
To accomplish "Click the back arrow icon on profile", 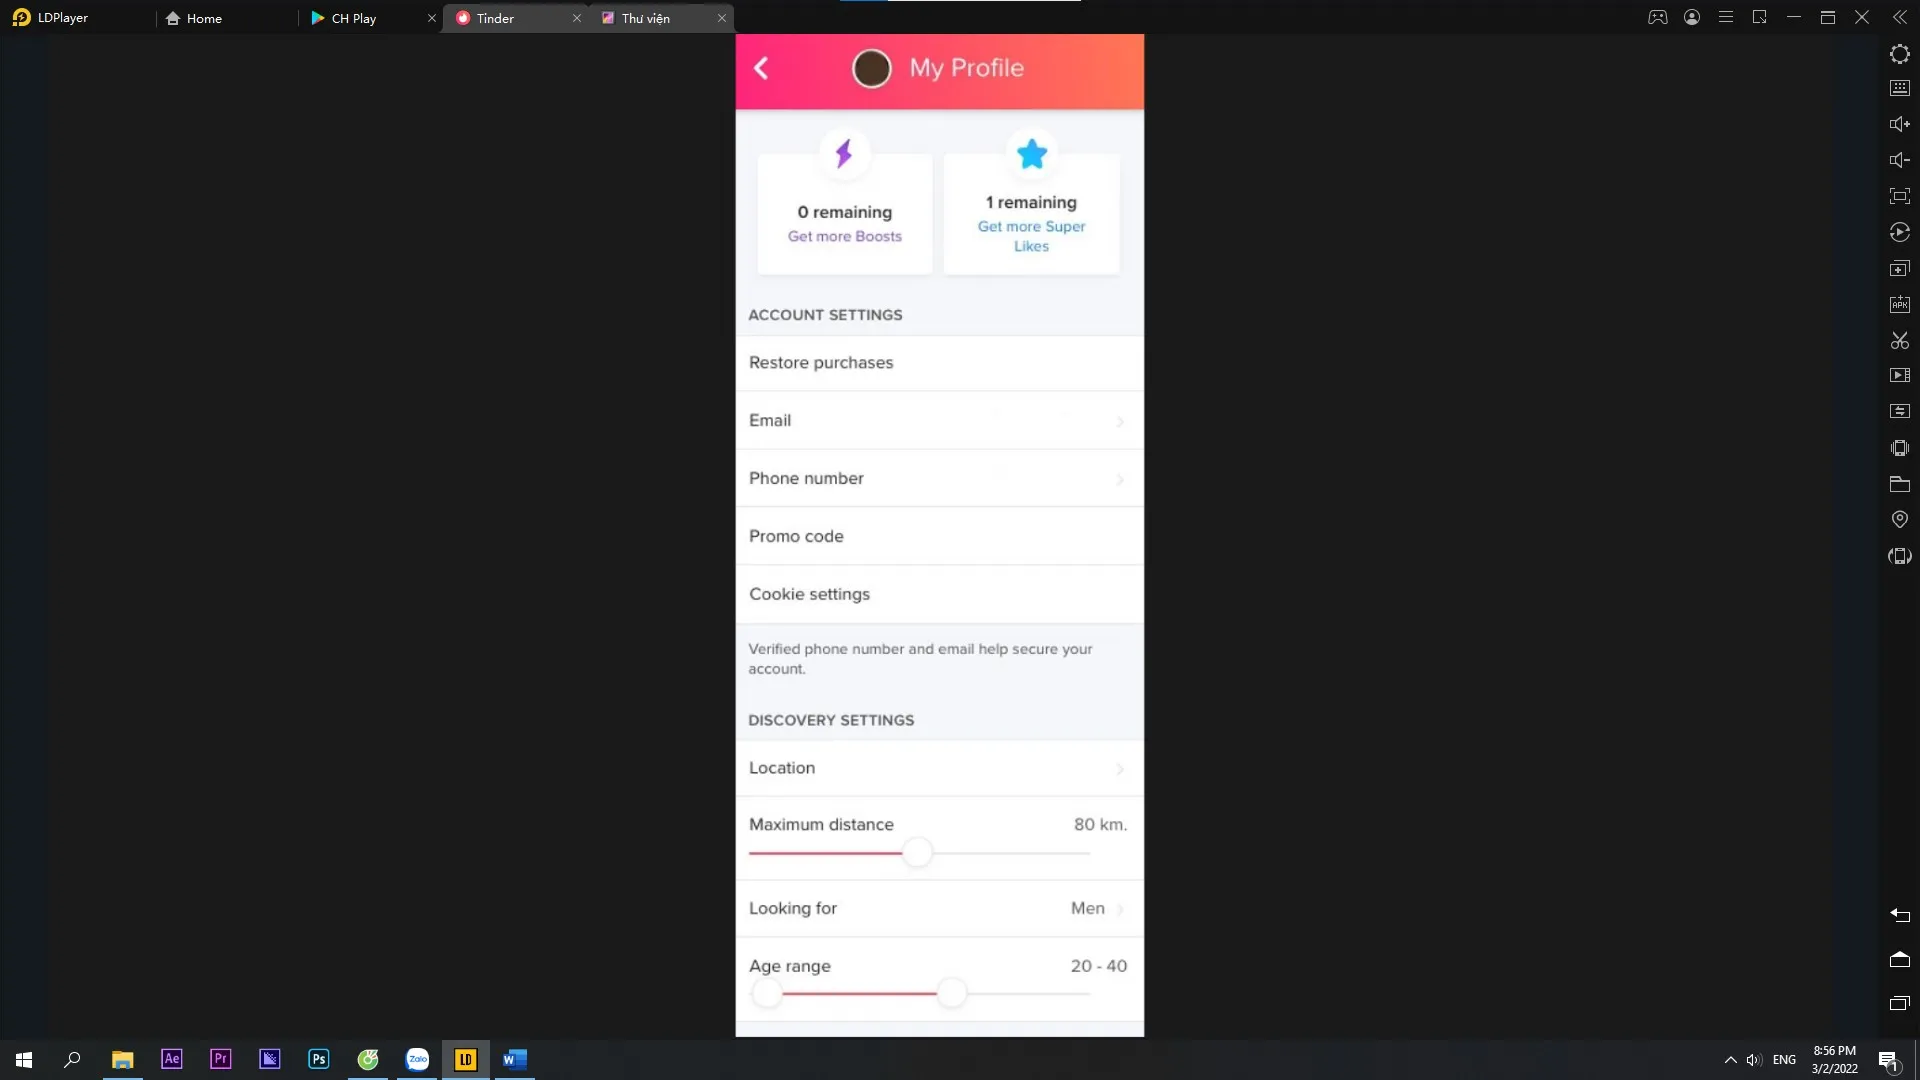I will (760, 67).
